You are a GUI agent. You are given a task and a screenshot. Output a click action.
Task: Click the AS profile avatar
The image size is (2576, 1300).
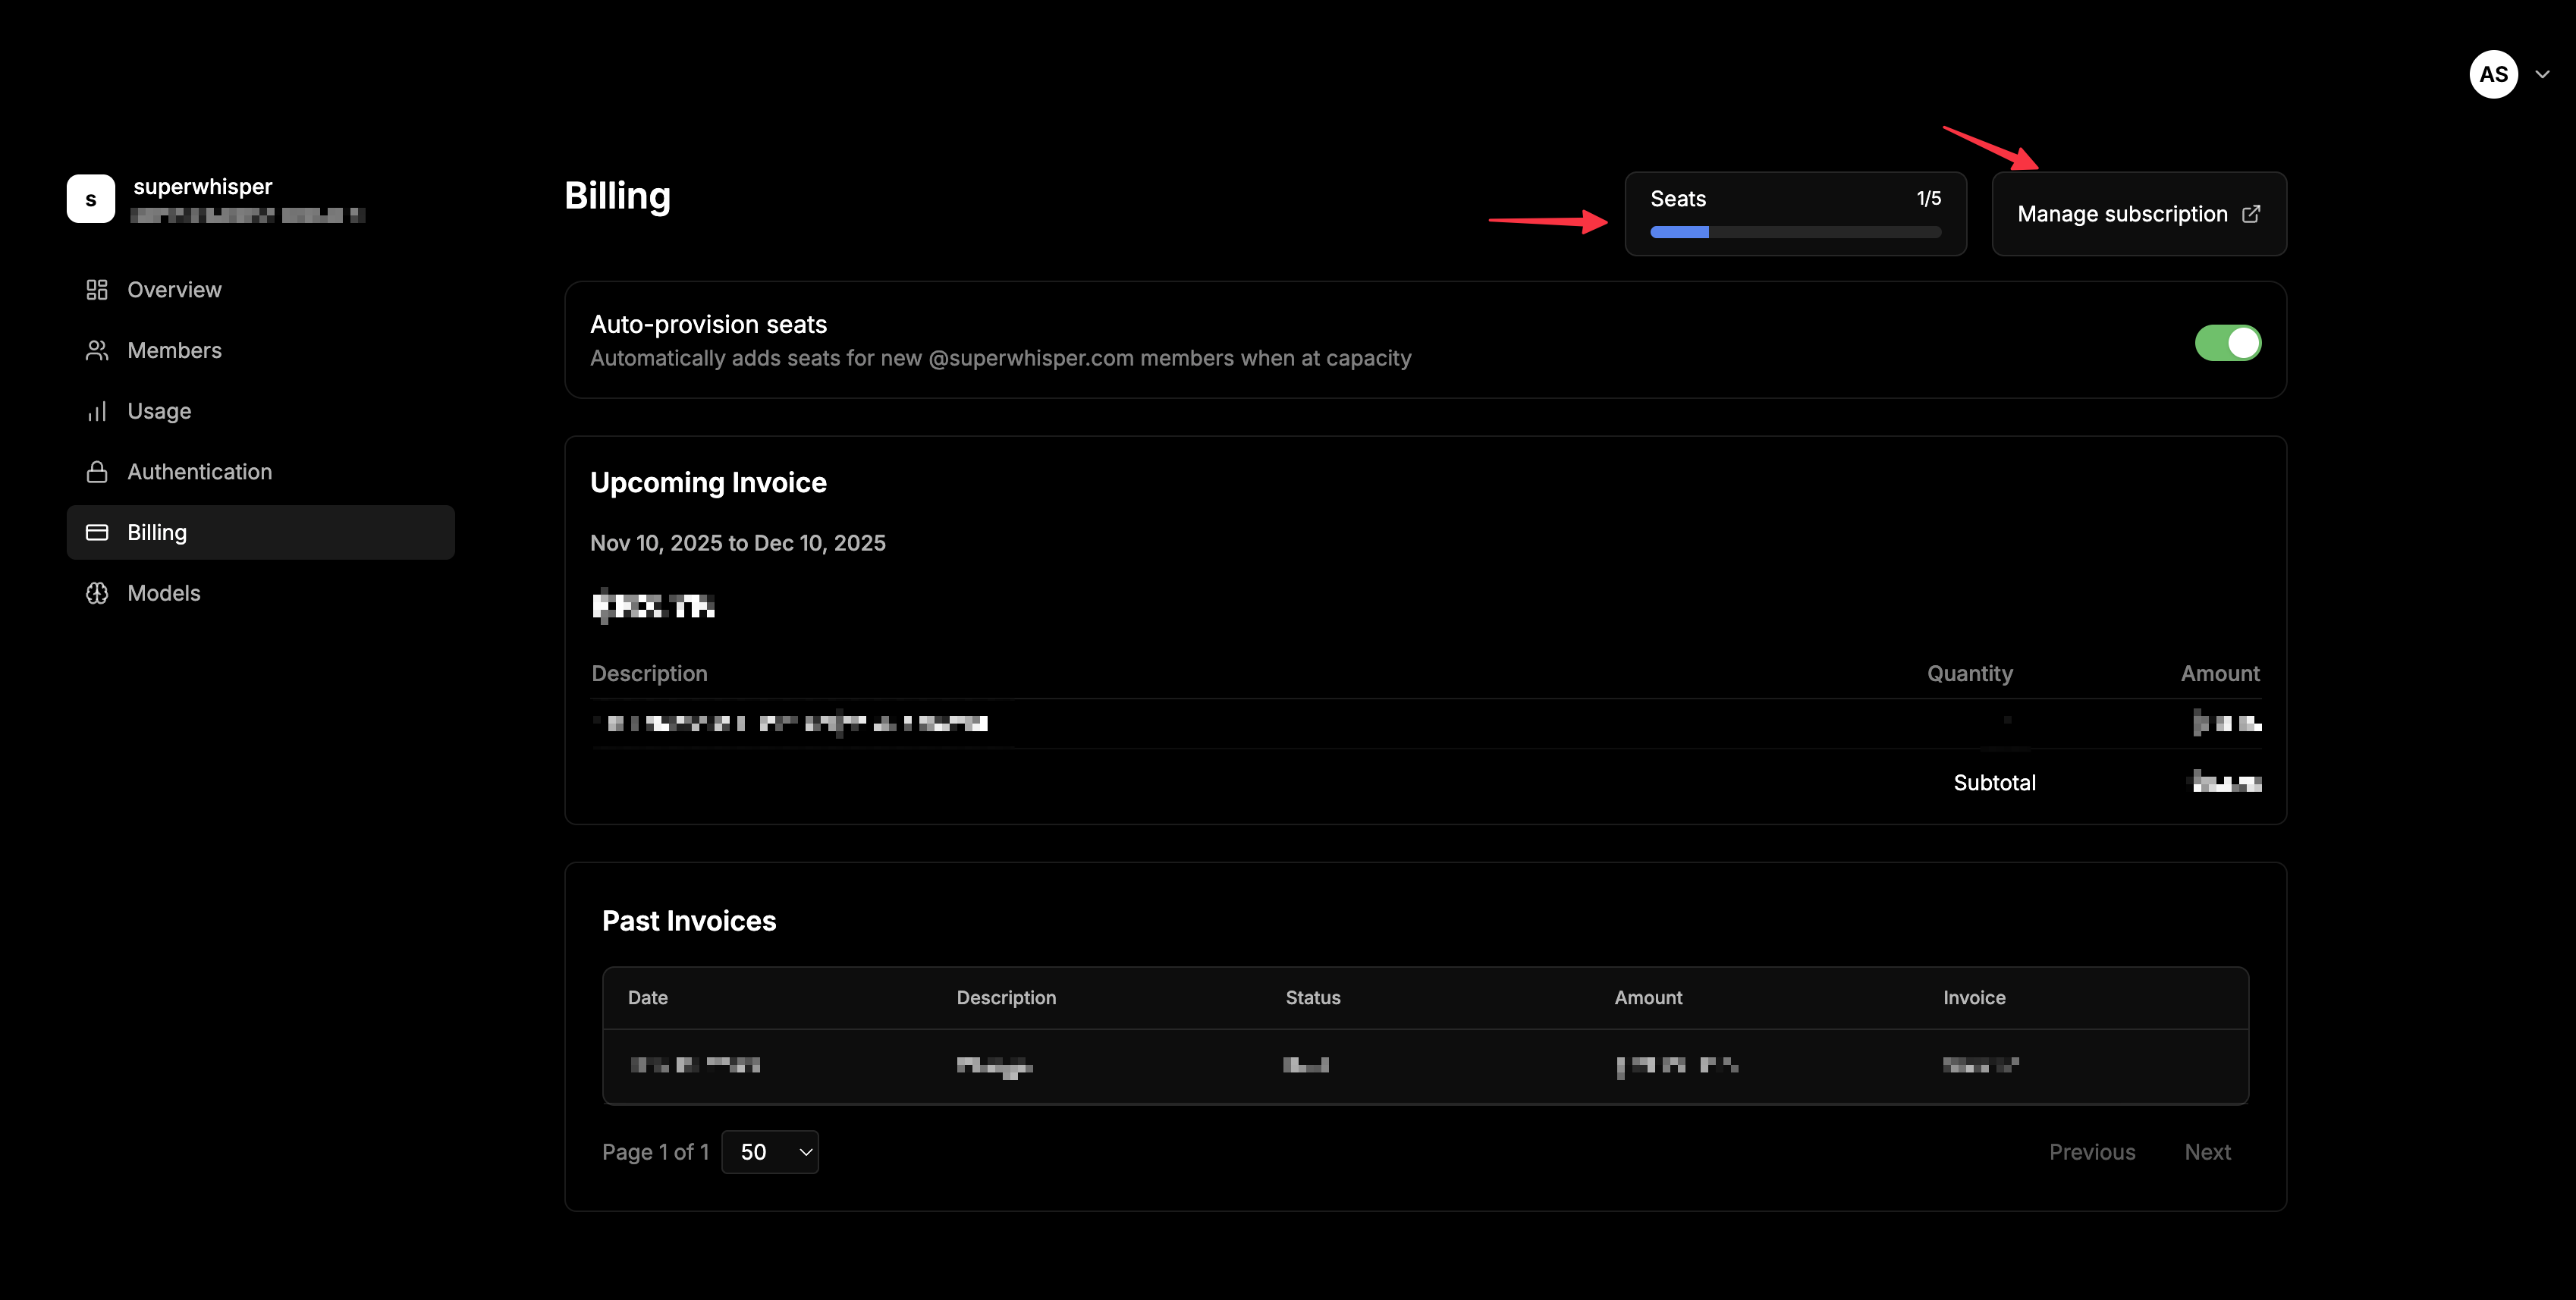point(2493,74)
